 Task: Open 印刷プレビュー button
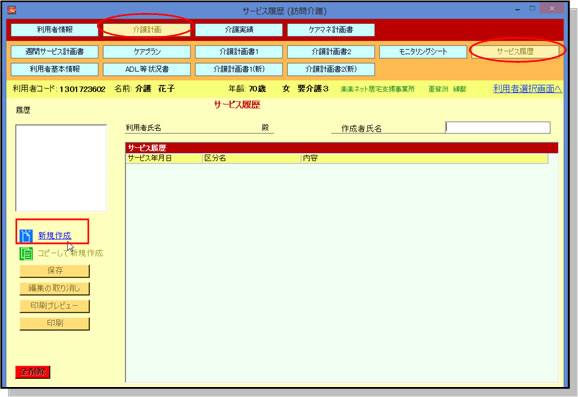coord(55,306)
